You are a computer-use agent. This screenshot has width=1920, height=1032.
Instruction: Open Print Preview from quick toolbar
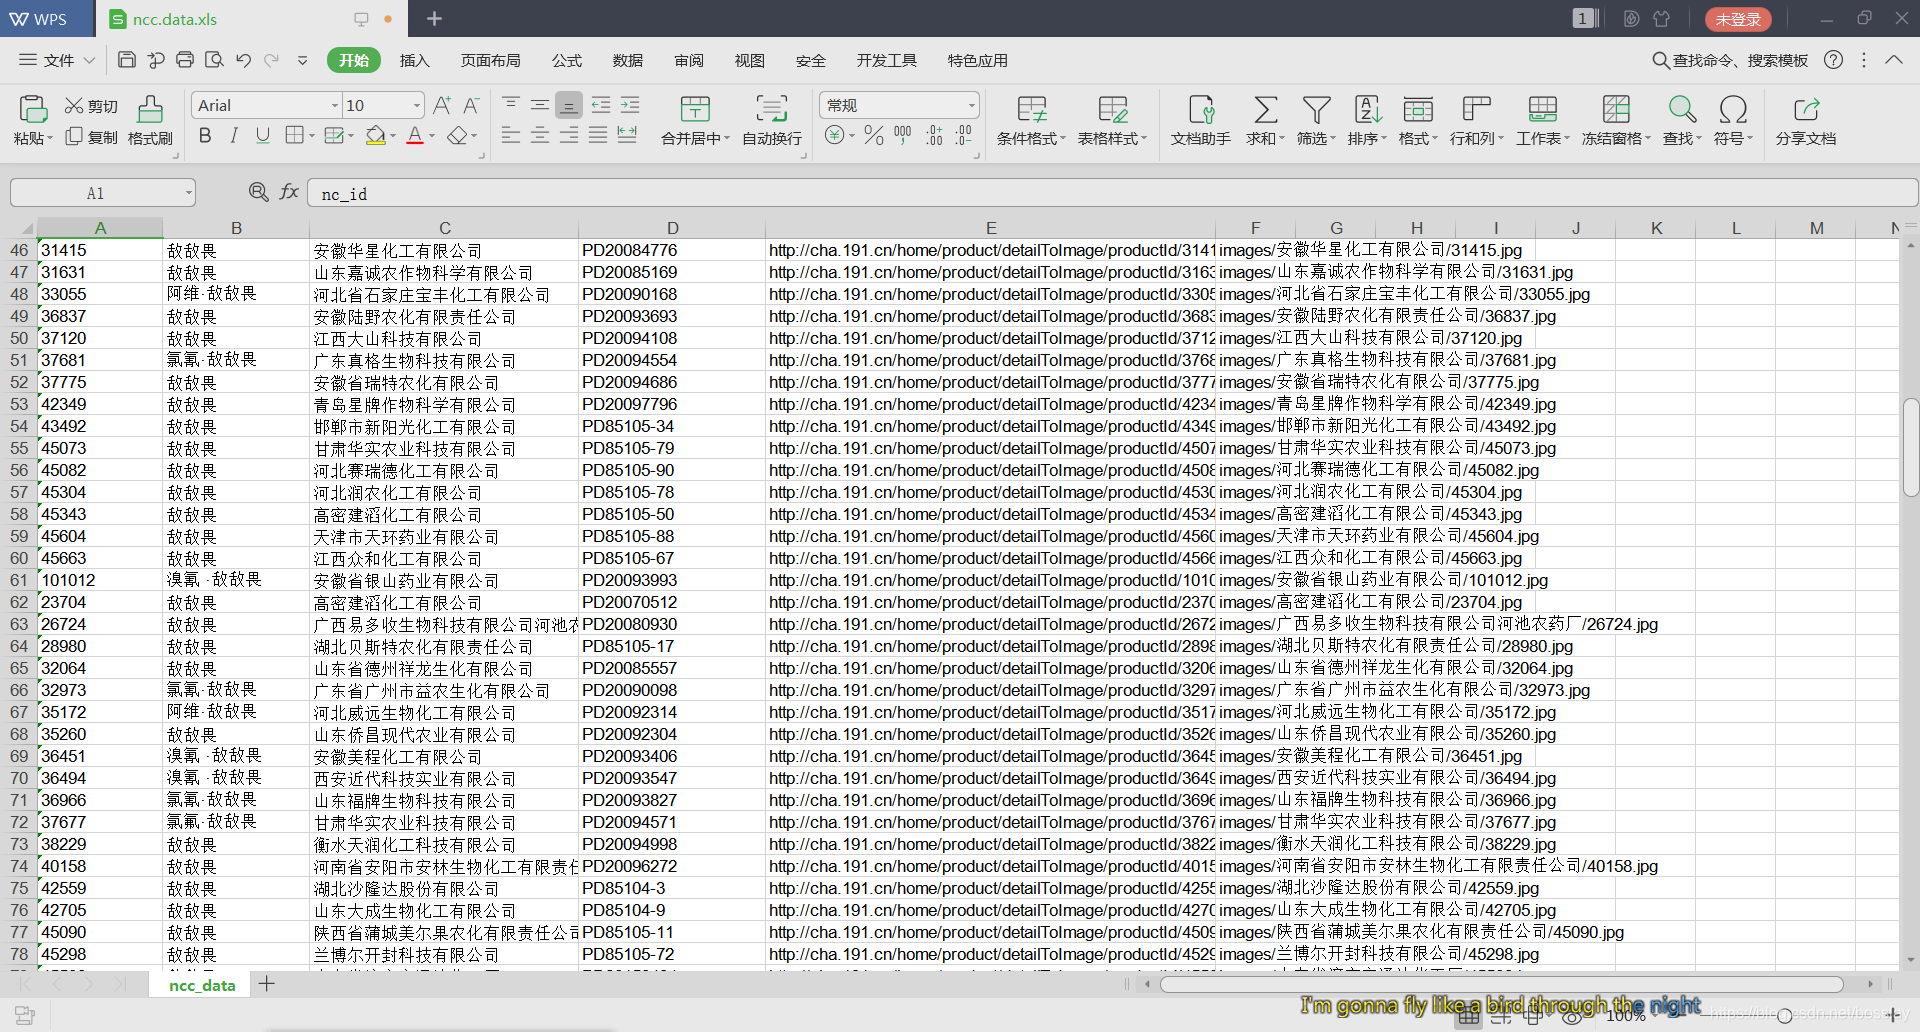pyautogui.click(x=214, y=60)
